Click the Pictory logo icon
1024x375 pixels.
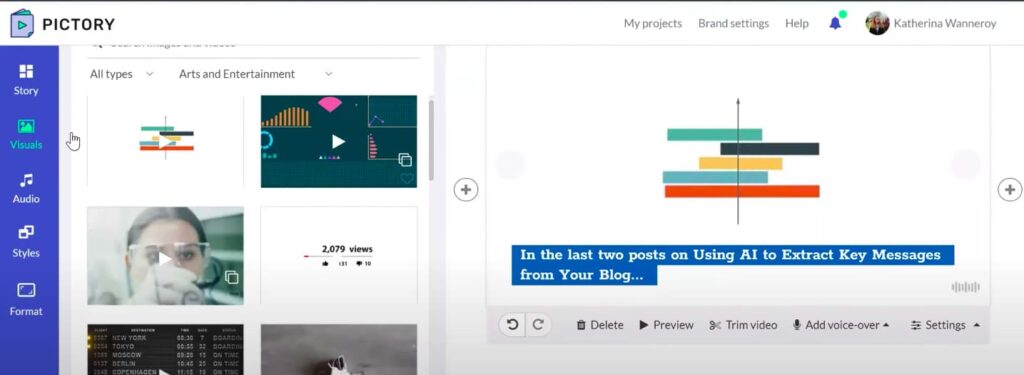(22, 24)
